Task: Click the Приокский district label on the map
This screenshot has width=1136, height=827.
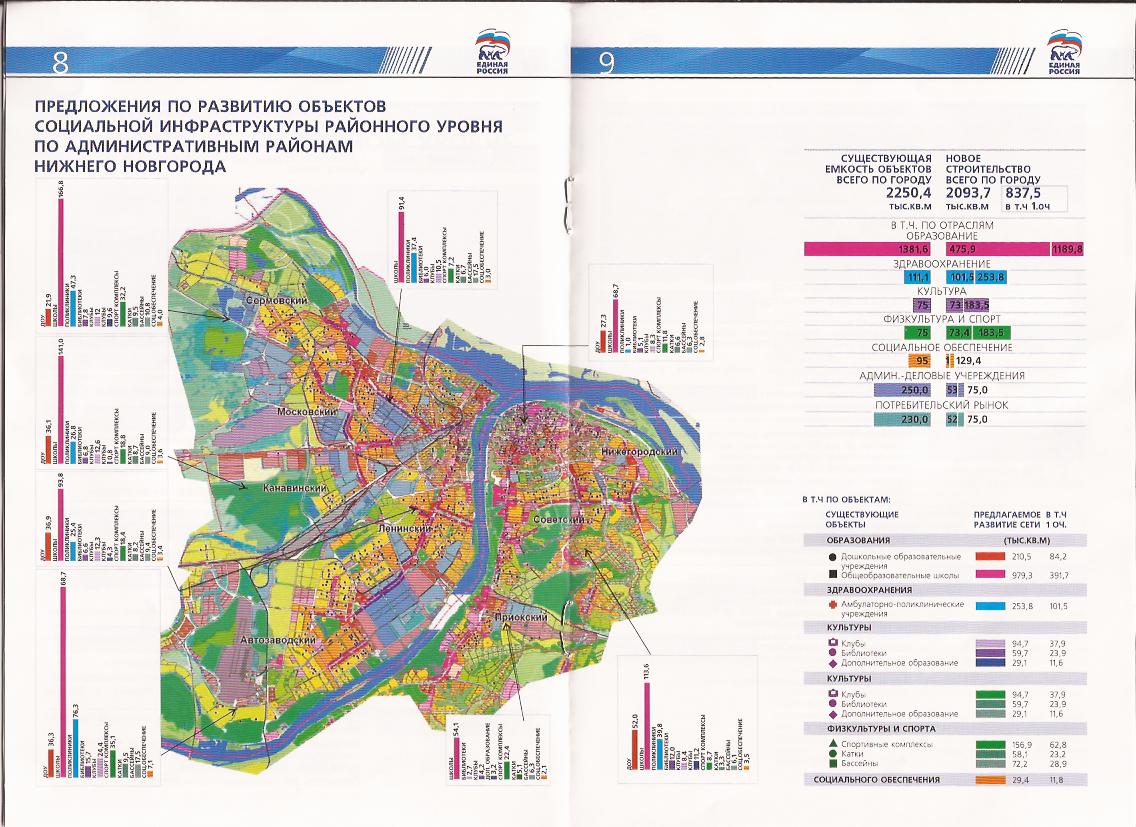Action: [520, 617]
